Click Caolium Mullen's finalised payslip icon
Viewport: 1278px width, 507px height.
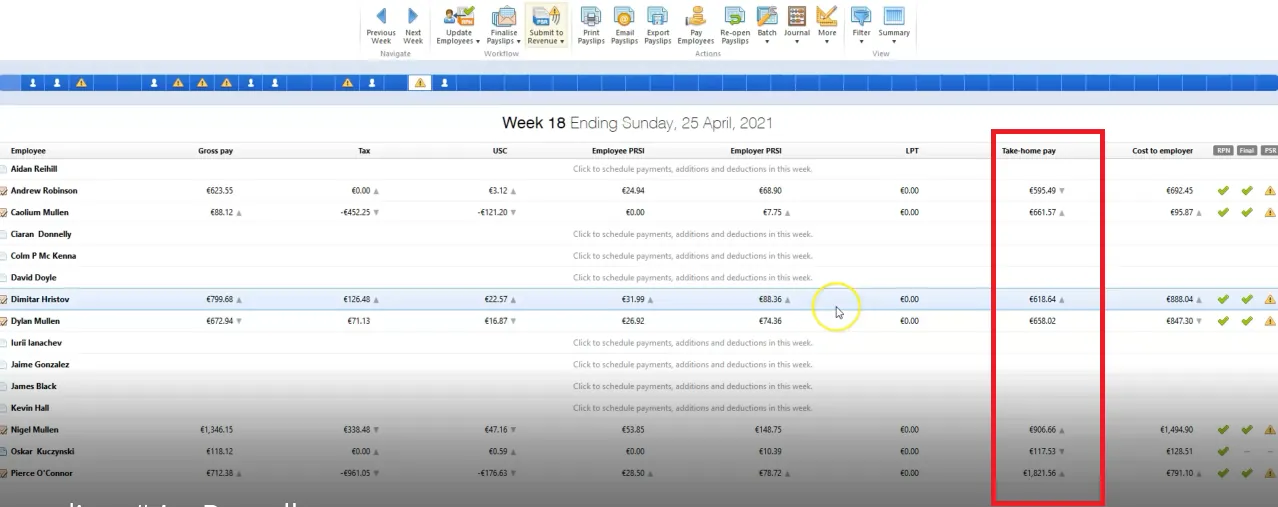pos(3,212)
